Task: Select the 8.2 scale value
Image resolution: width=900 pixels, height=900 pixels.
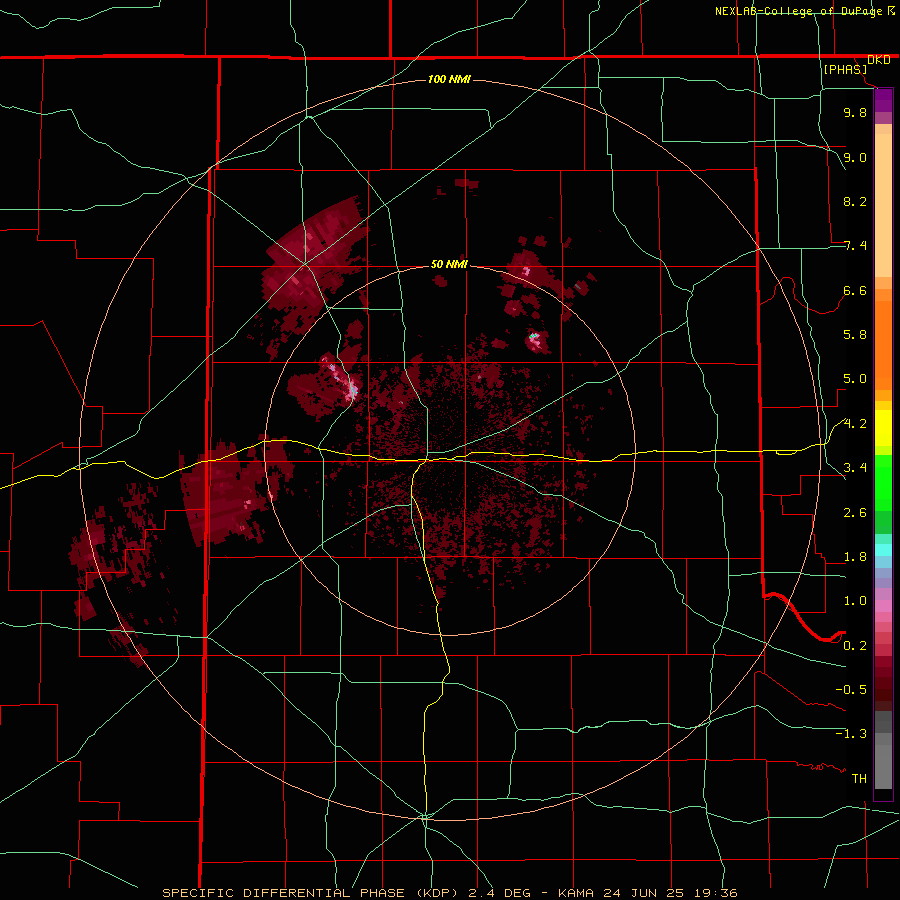Action: pos(855,201)
